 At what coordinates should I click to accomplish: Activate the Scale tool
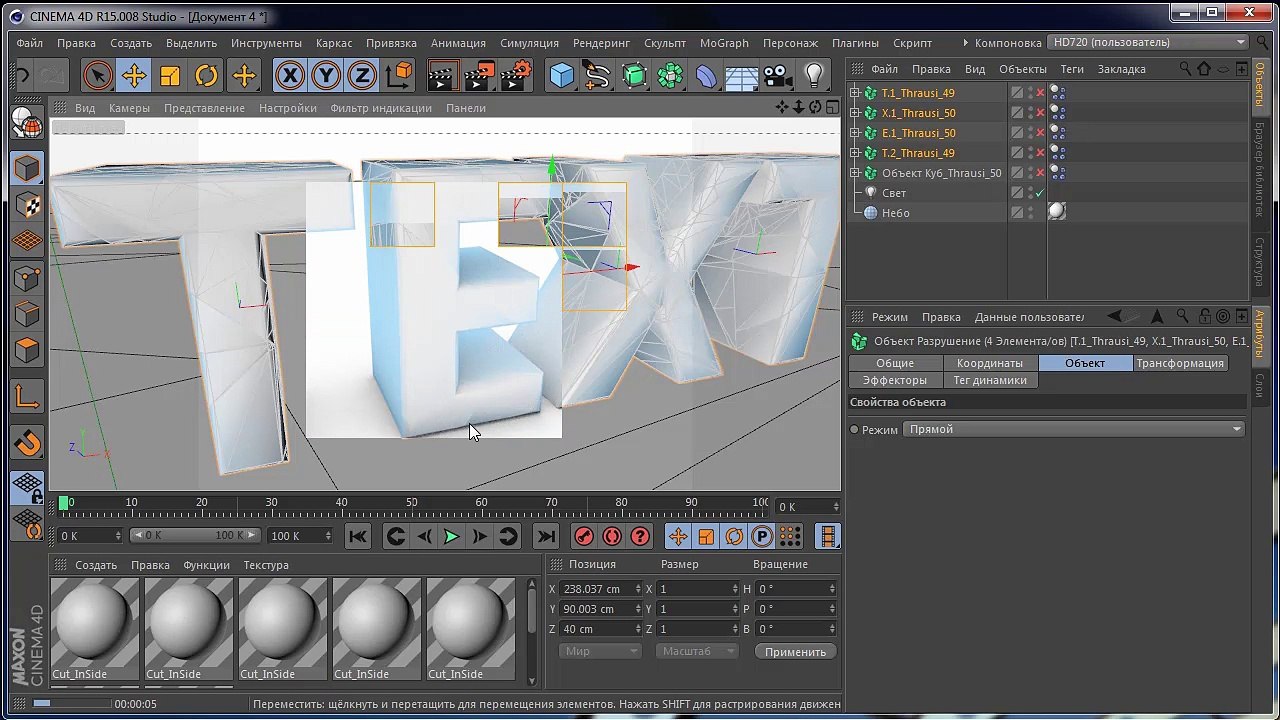tap(170, 76)
